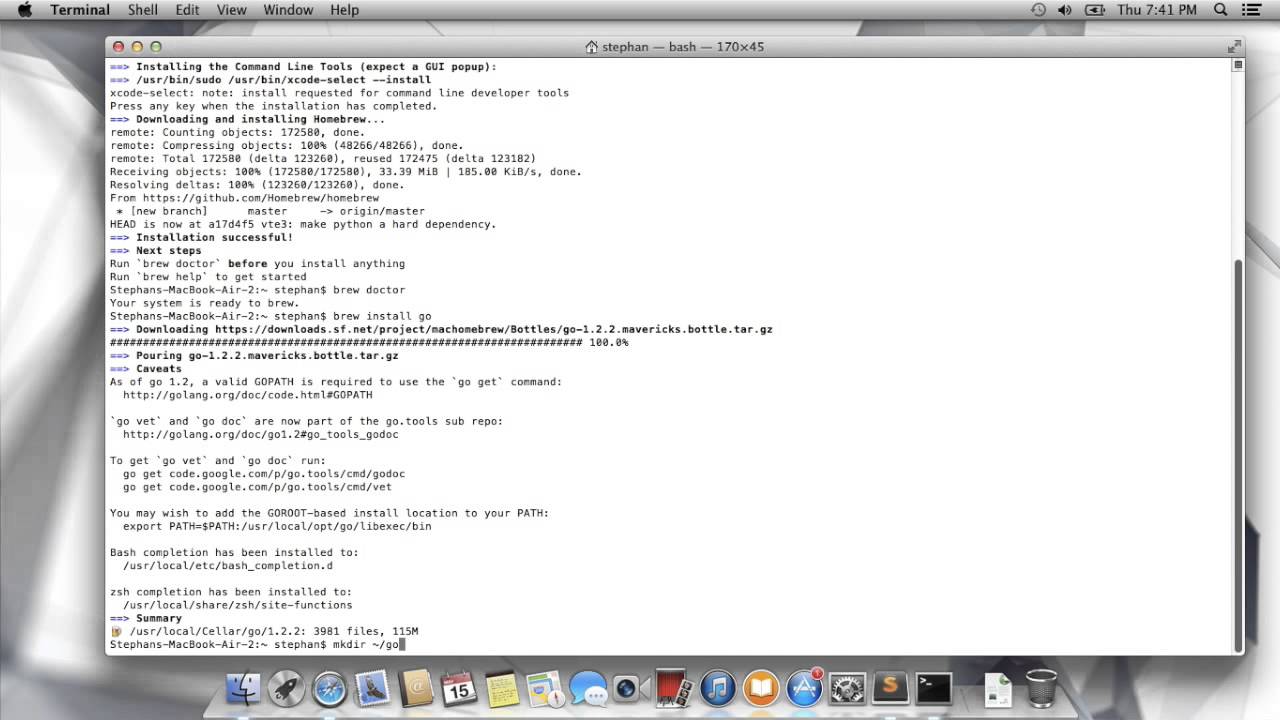The image size is (1280, 720).
Task: Open the Terminal application menu
Action: pyautogui.click(x=80, y=10)
